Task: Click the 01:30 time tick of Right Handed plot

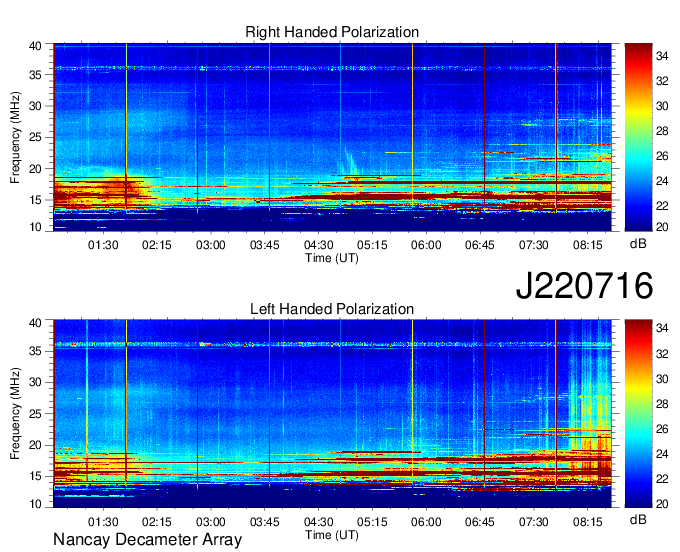Action: click(x=103, y=245)
